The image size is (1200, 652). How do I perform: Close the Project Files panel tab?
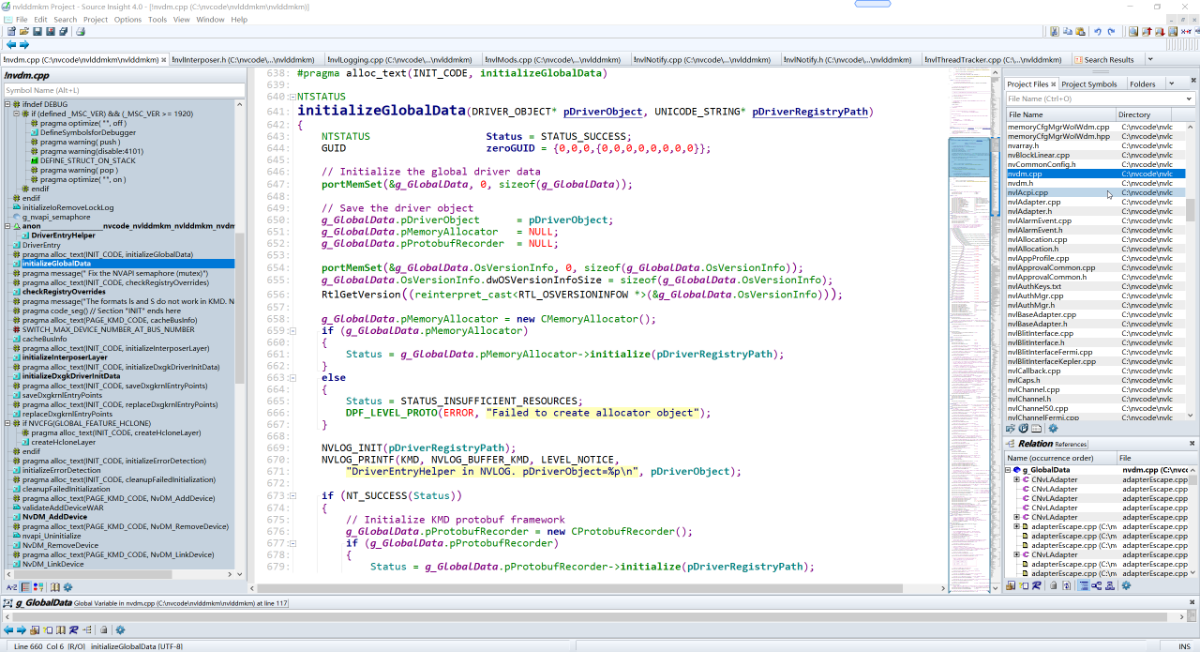pos(1053,84)
